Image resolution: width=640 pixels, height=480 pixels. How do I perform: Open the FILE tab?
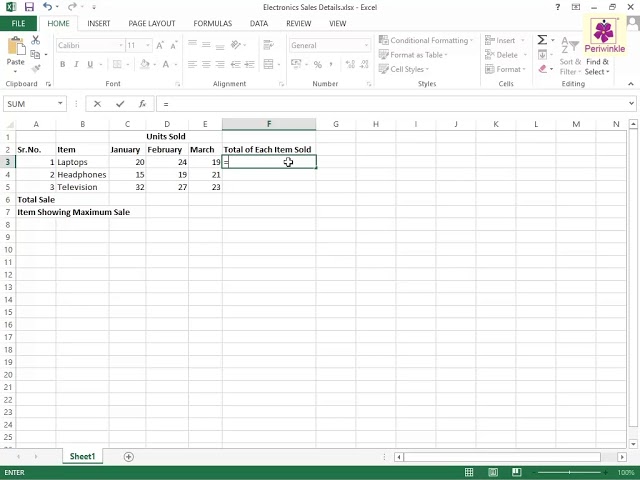(x=18, y=23)
